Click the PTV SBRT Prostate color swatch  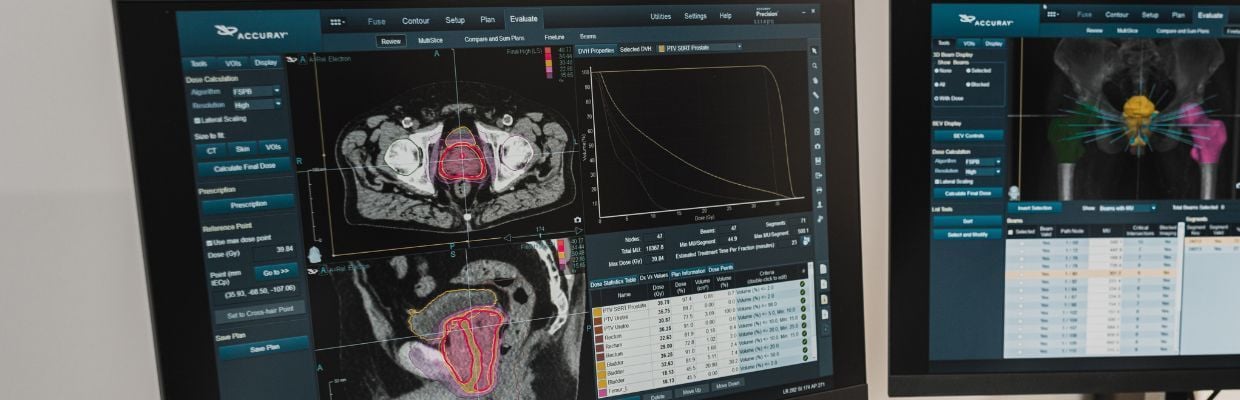click(597, 311)
